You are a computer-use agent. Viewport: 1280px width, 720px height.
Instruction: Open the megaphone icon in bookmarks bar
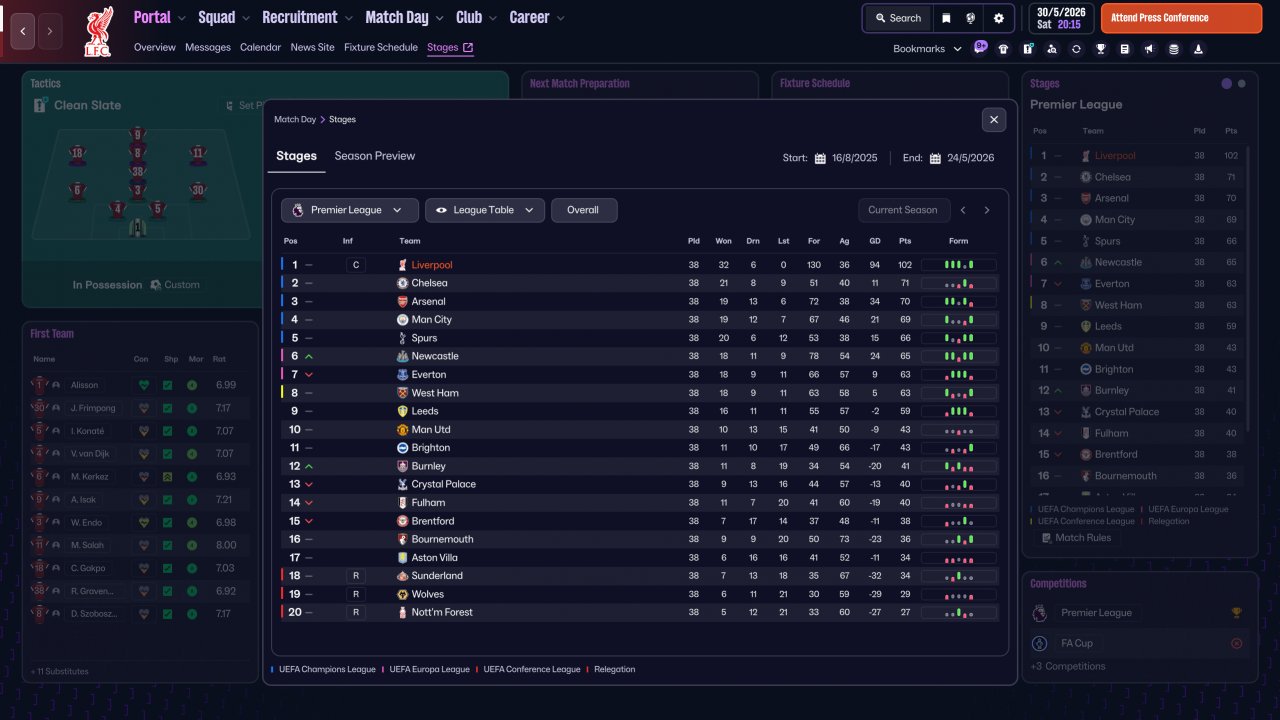pos(1149,48)
